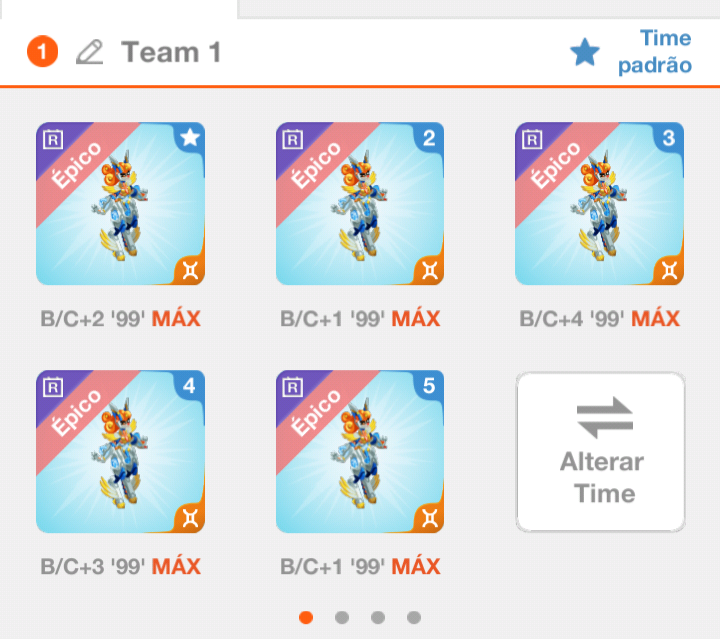The width and height of the screenshot is (720, 639).
Task: Tap the leader star badge on first card
Action: [190, 136]
